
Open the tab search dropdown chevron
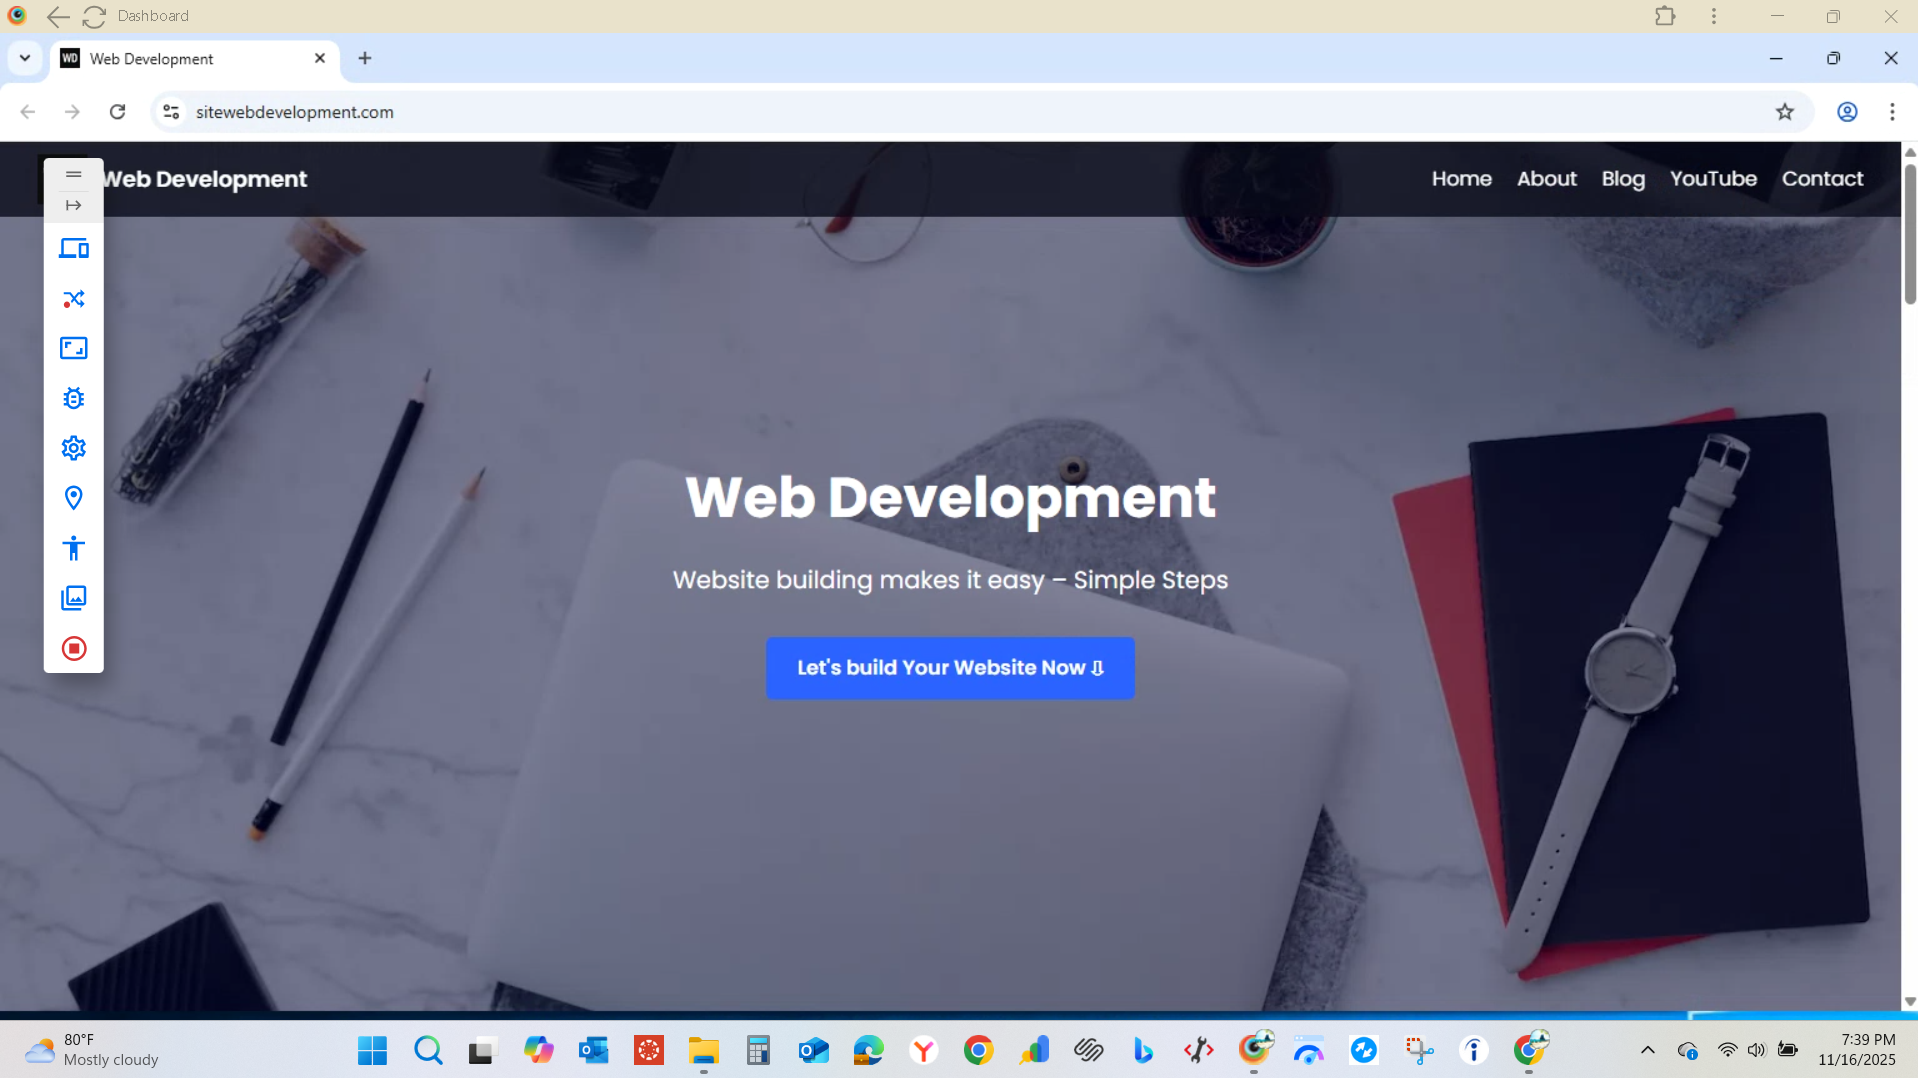point(24,58)
